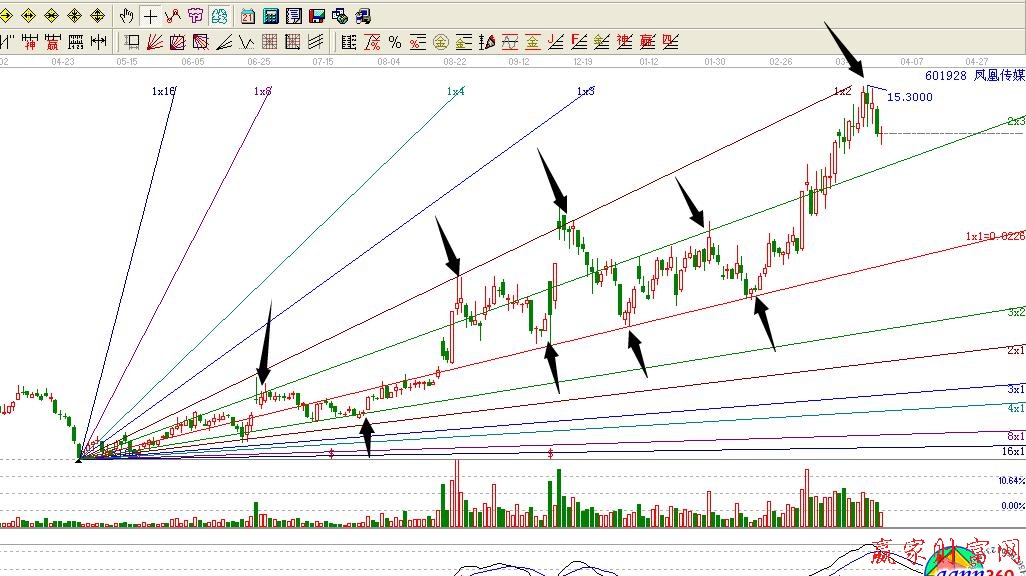
Task: Click the globe with windows icon
Action: (339, 16)
